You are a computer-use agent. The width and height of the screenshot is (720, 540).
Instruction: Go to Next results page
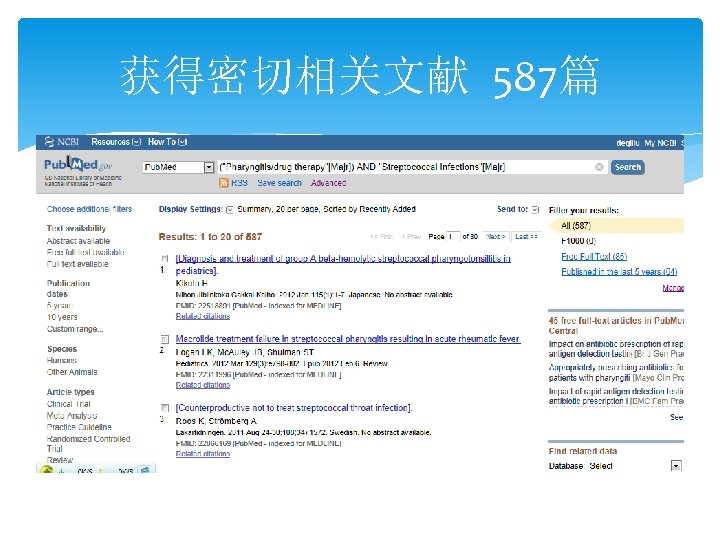click(x=495, y=236)
